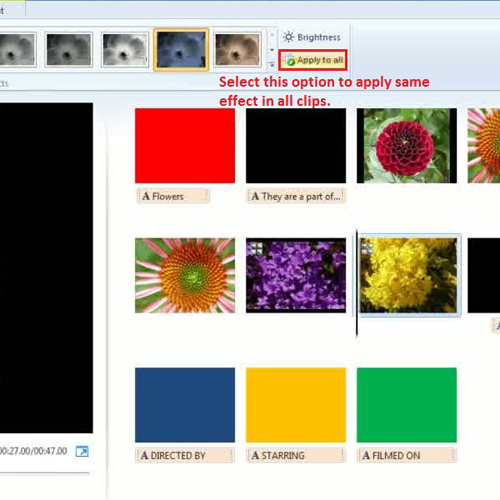Select the red dahlia flower clip
This screenshot has height=500, width=500.
pyautogui.click(x=407, y=146)
